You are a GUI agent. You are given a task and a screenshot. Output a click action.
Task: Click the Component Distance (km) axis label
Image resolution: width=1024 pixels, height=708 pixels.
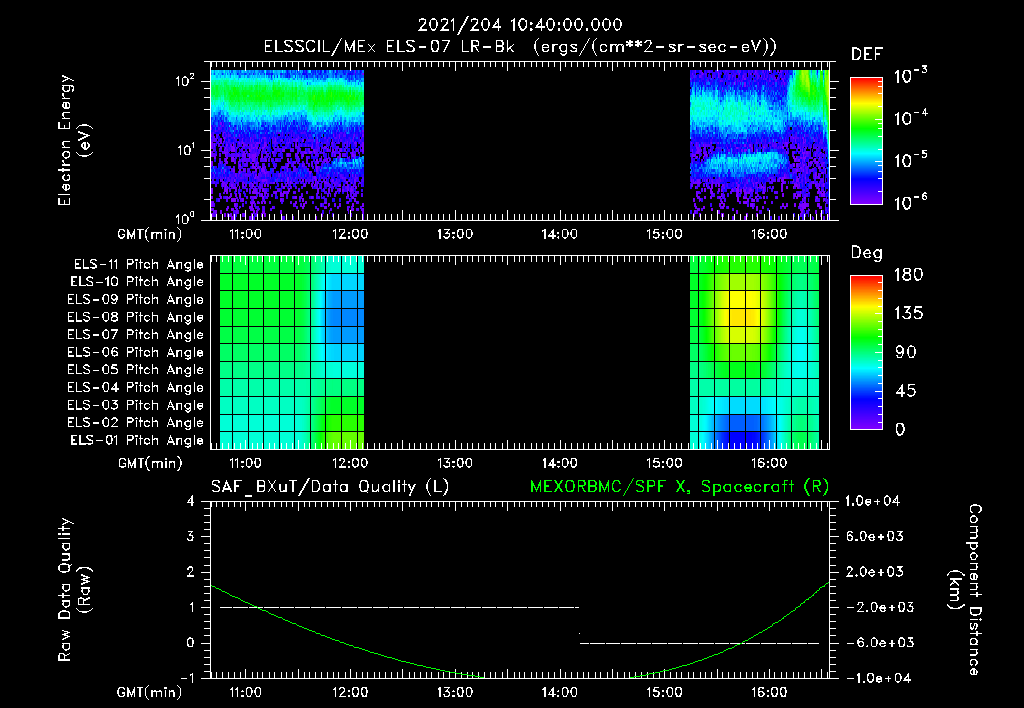(965, 590)
